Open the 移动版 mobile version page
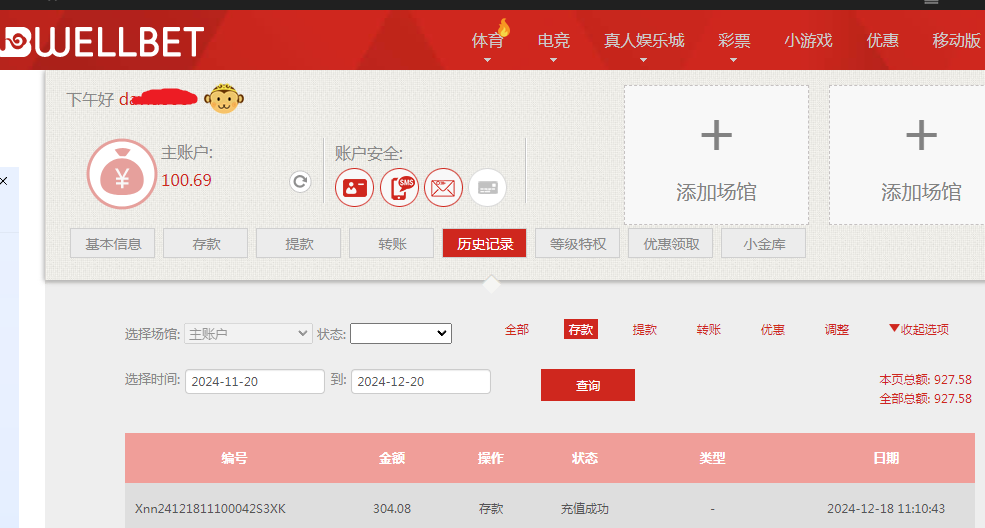 pos(956,41)
